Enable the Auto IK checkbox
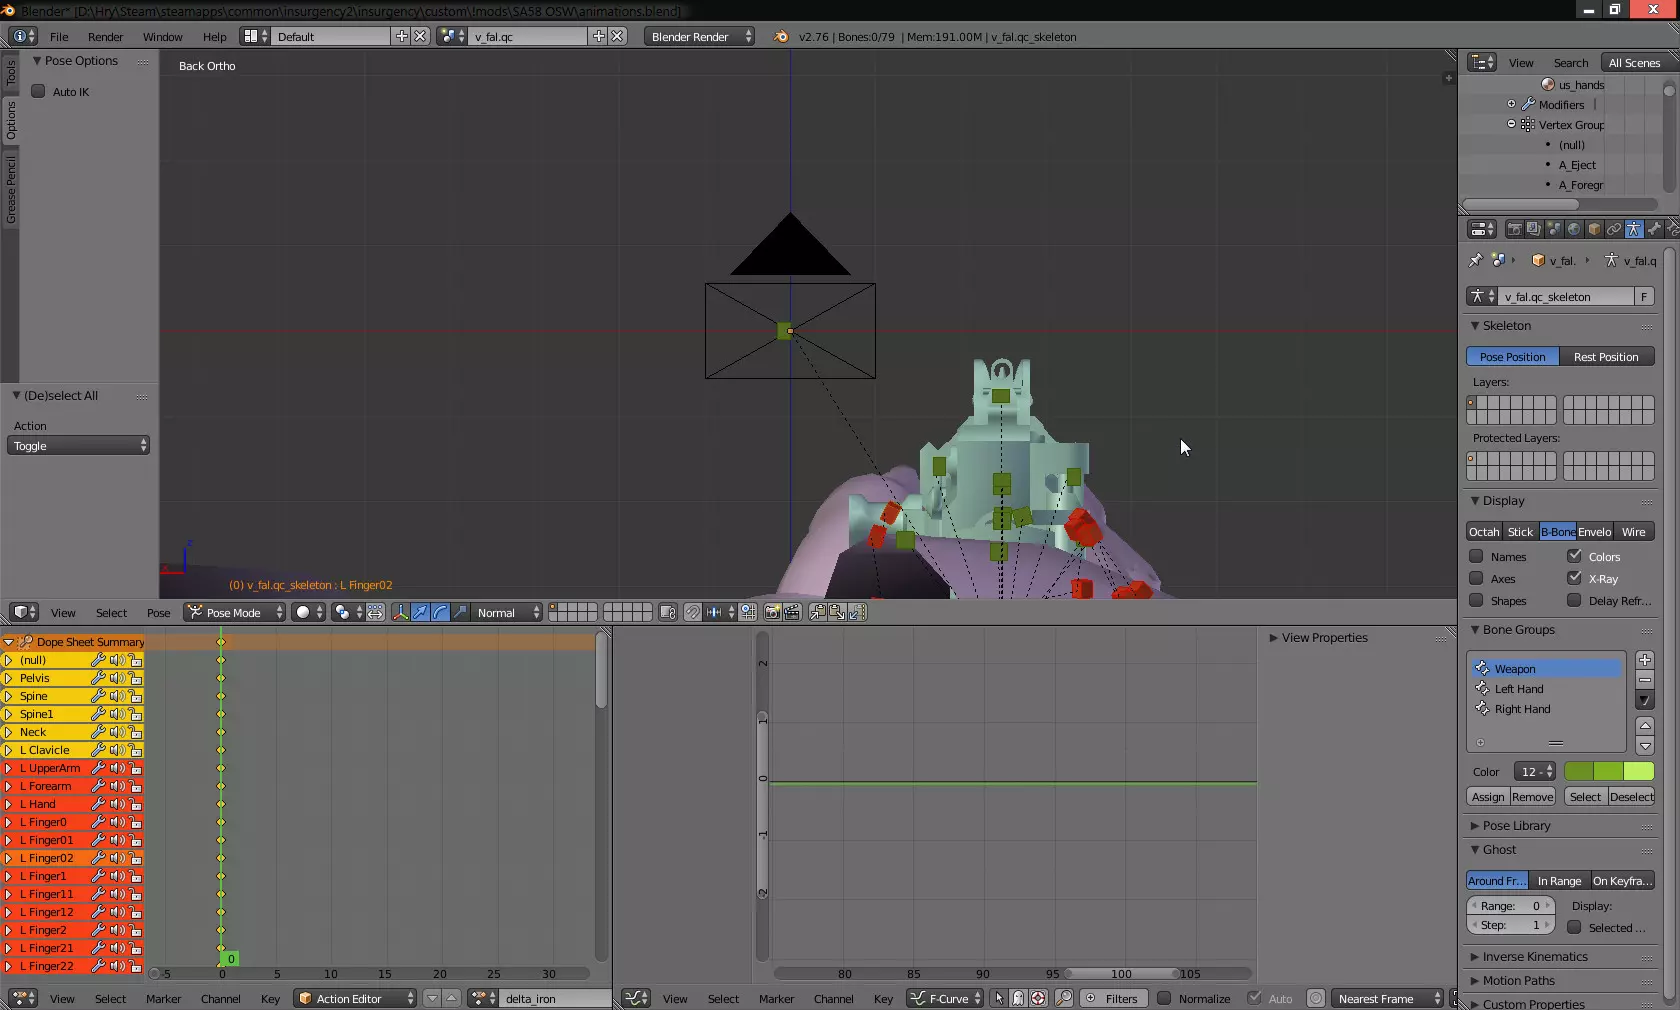Image resolution: width=1680 pixels, height=1010 pixels. 39,91
